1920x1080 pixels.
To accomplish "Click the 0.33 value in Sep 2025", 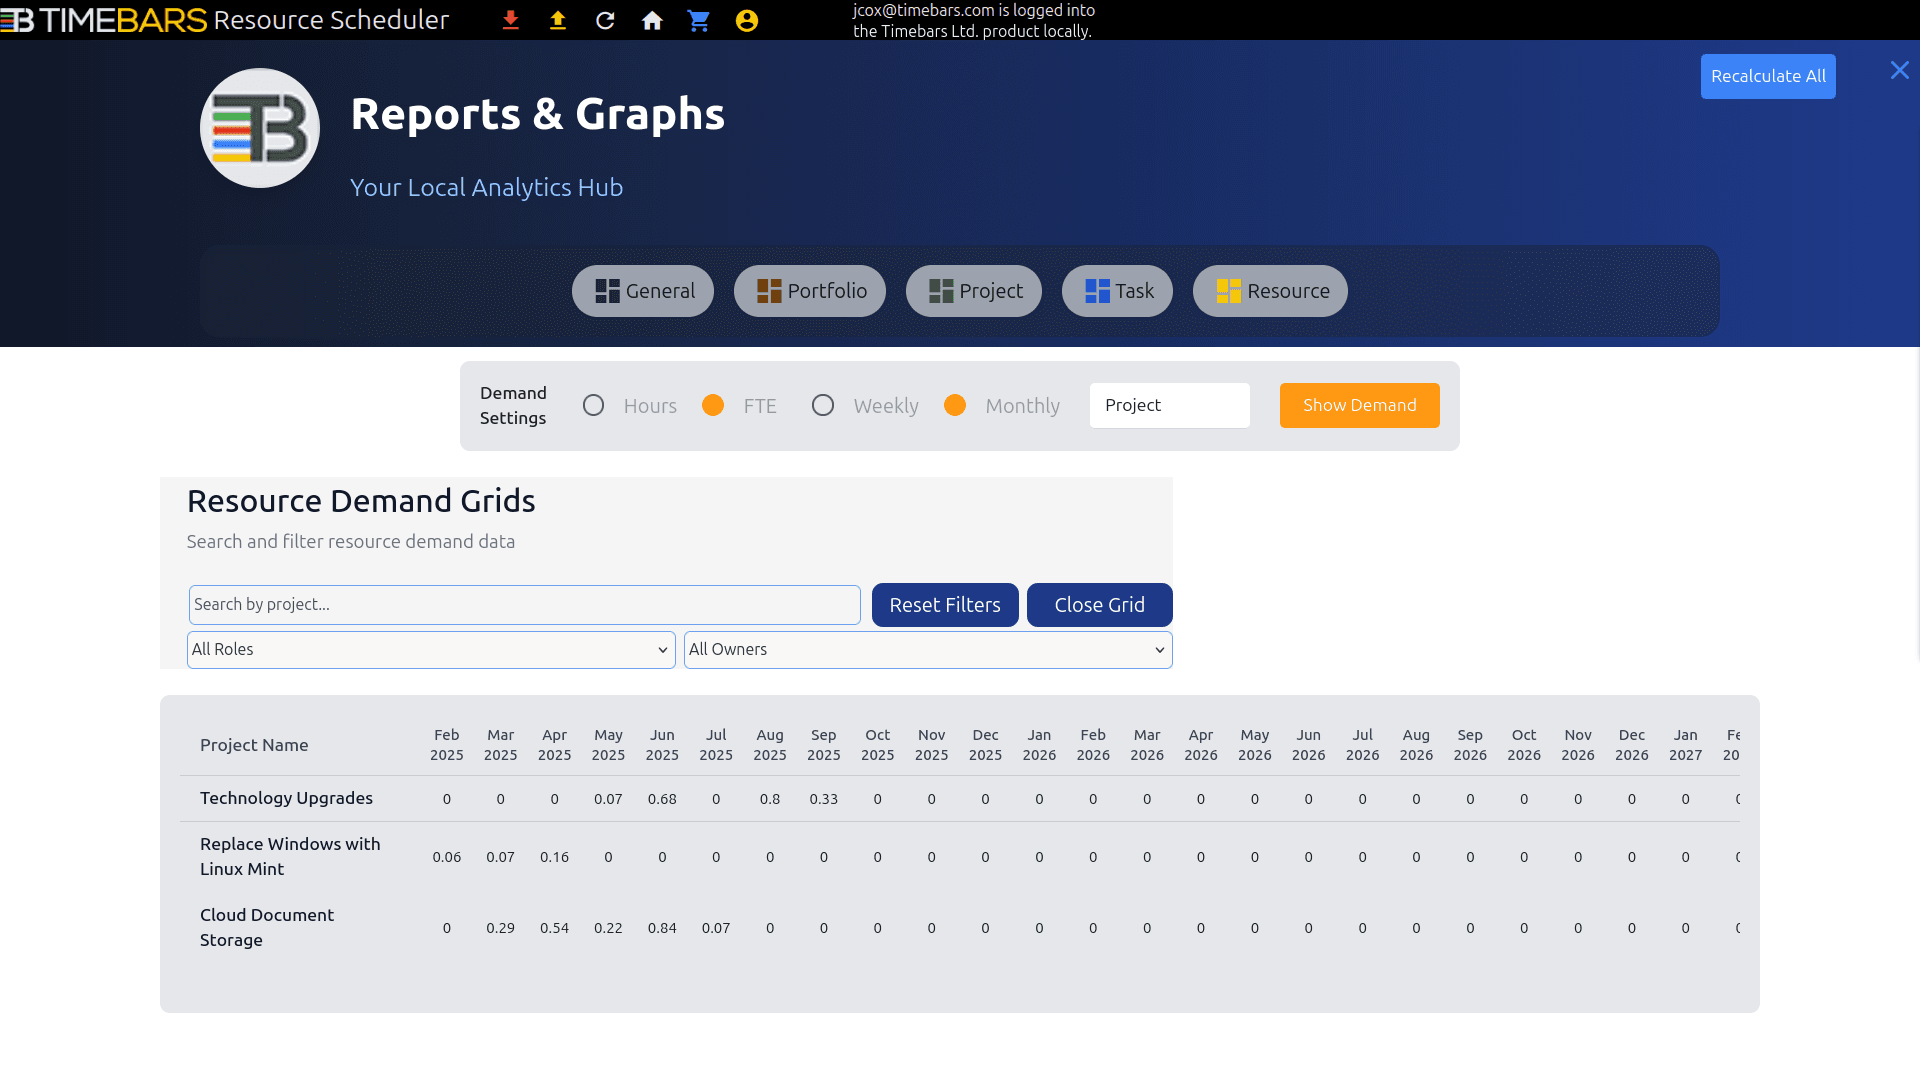I will coord(824,799).
